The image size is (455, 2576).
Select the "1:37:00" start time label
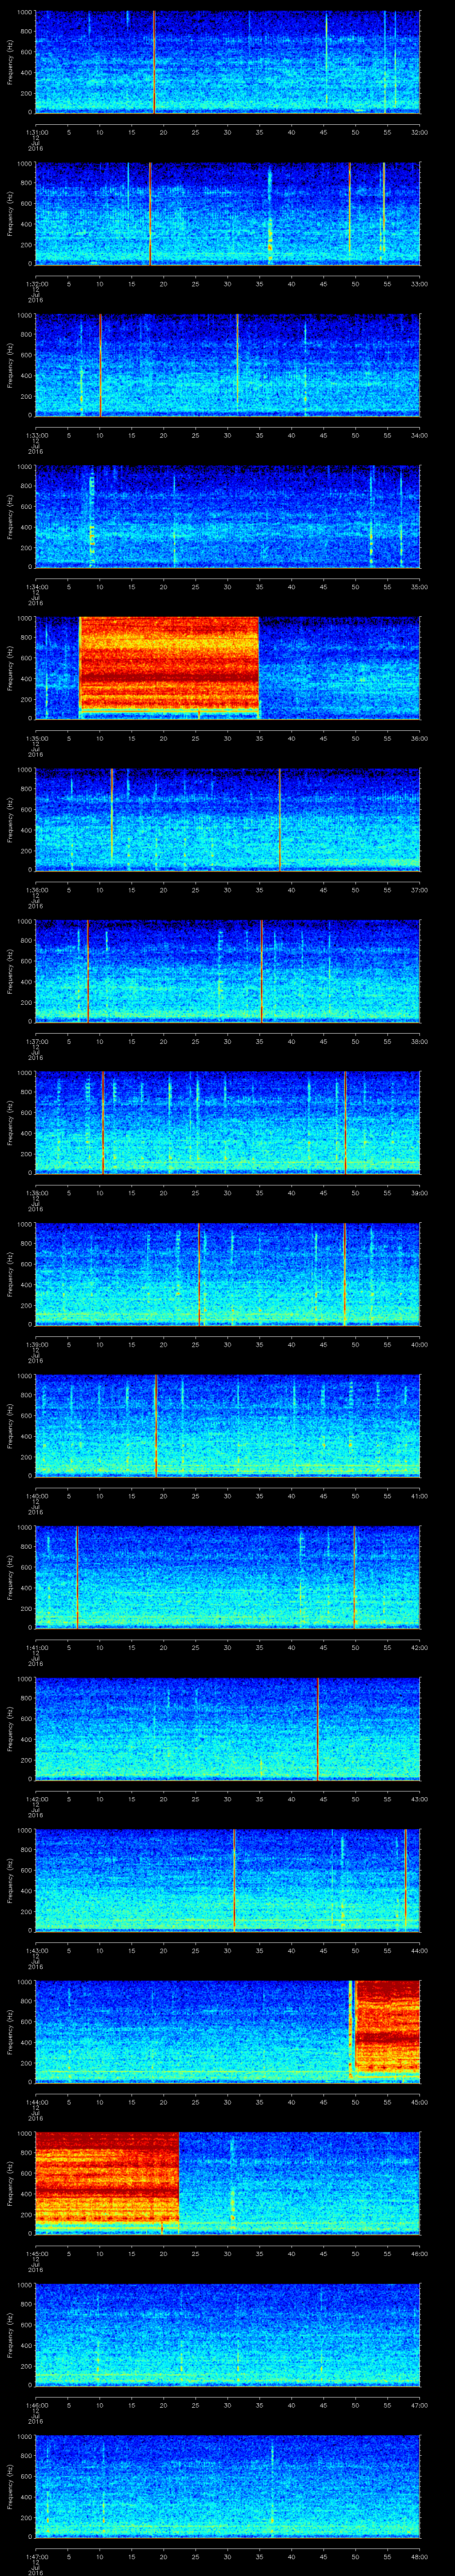(36, 1041)
